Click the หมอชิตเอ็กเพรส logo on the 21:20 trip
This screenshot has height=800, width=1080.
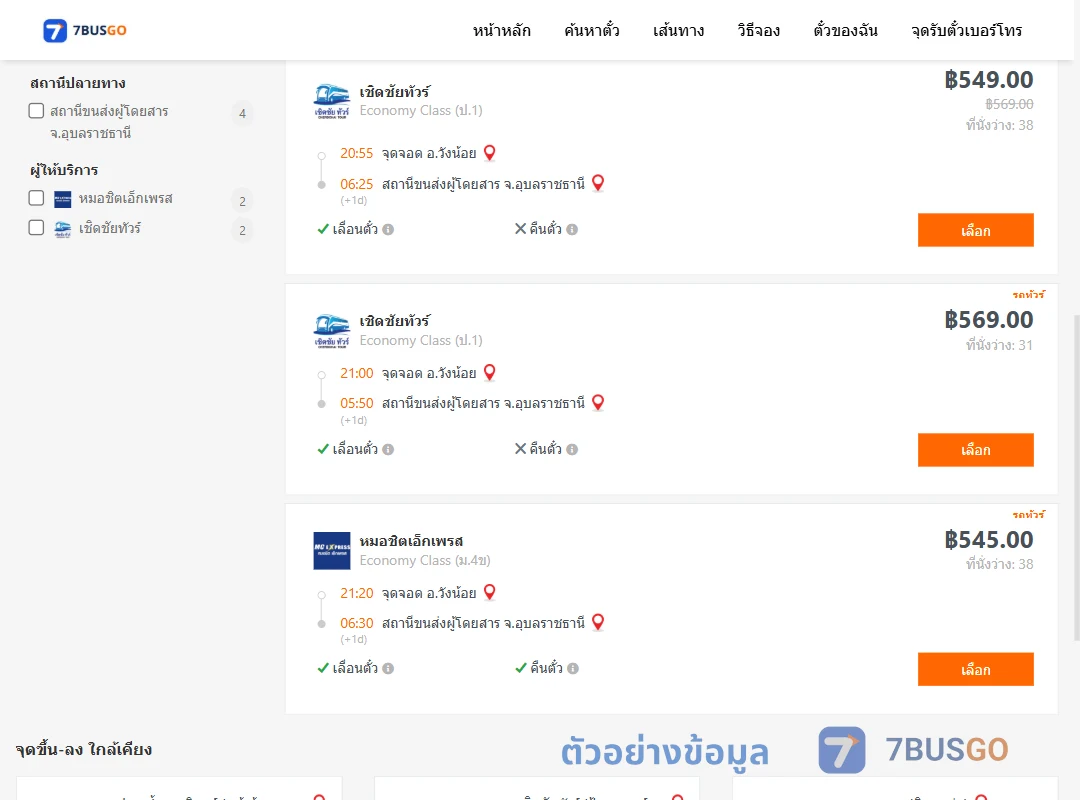[331, 551]
